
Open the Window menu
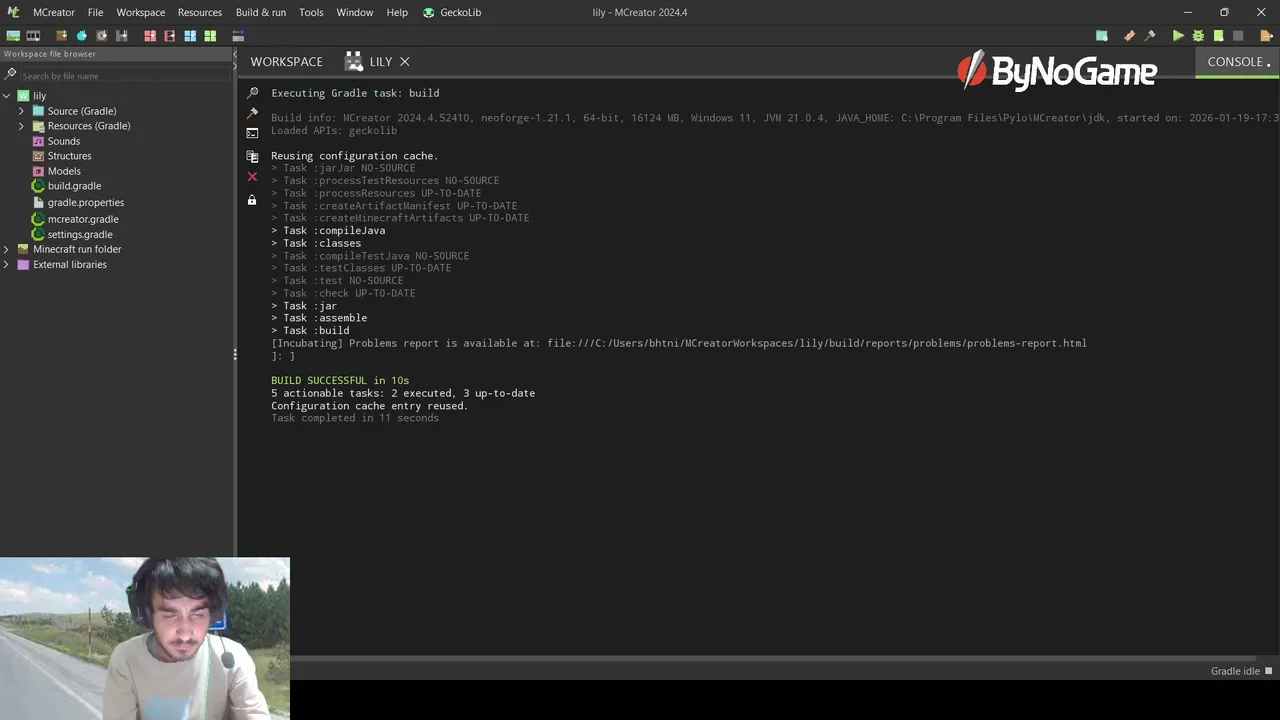click(354, 12)
